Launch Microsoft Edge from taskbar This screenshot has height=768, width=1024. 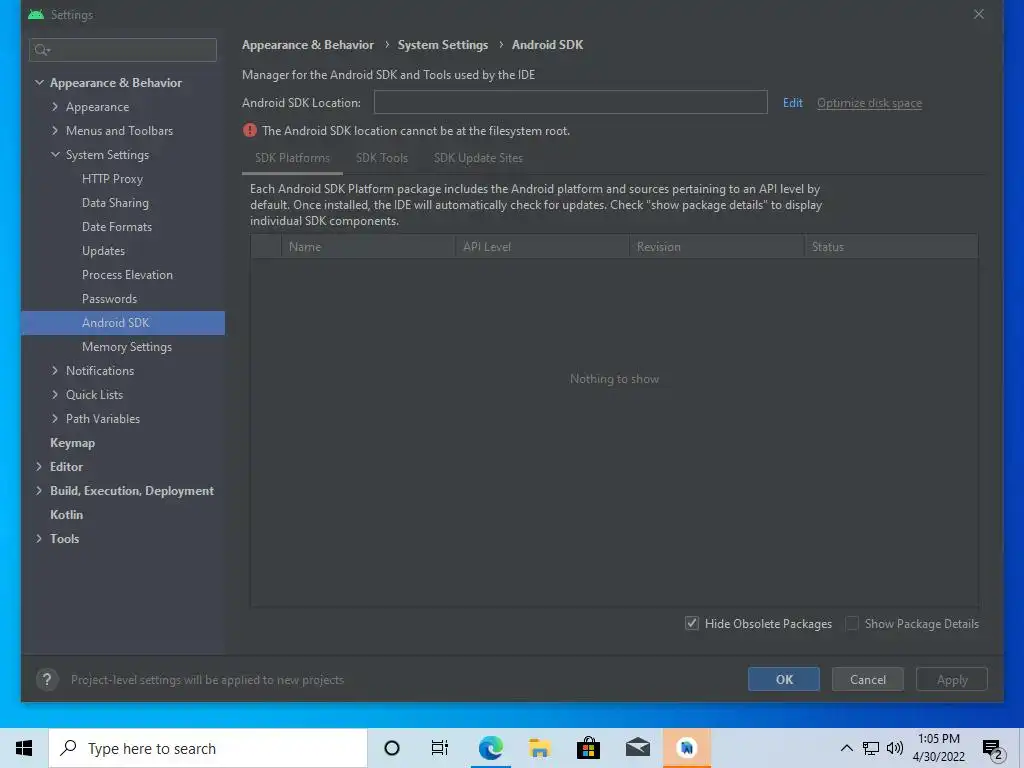(490, 748)
